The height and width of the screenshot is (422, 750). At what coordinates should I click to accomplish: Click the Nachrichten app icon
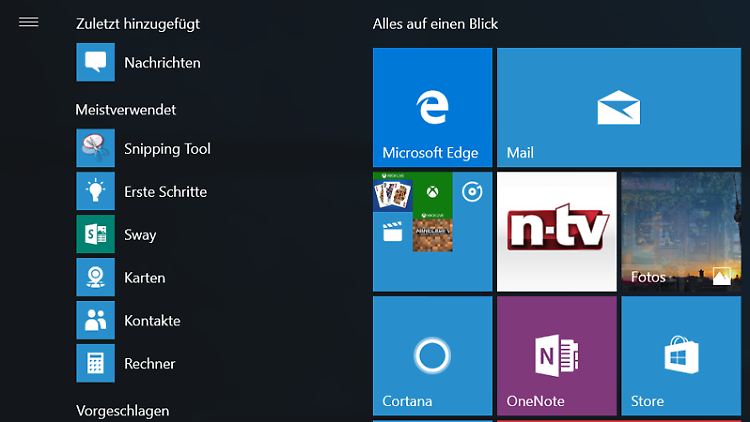pos(96,62)
